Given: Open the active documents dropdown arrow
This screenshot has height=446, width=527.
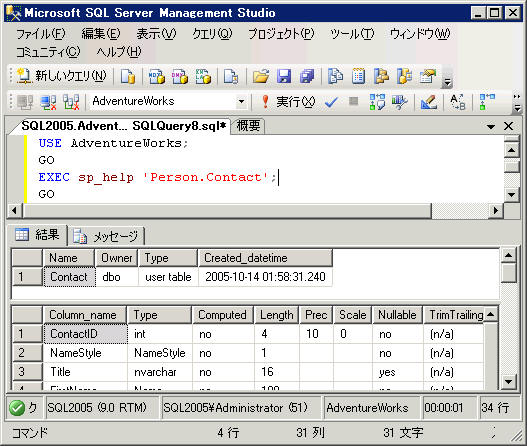Looking at the screenshot, I should click(491, 127).
